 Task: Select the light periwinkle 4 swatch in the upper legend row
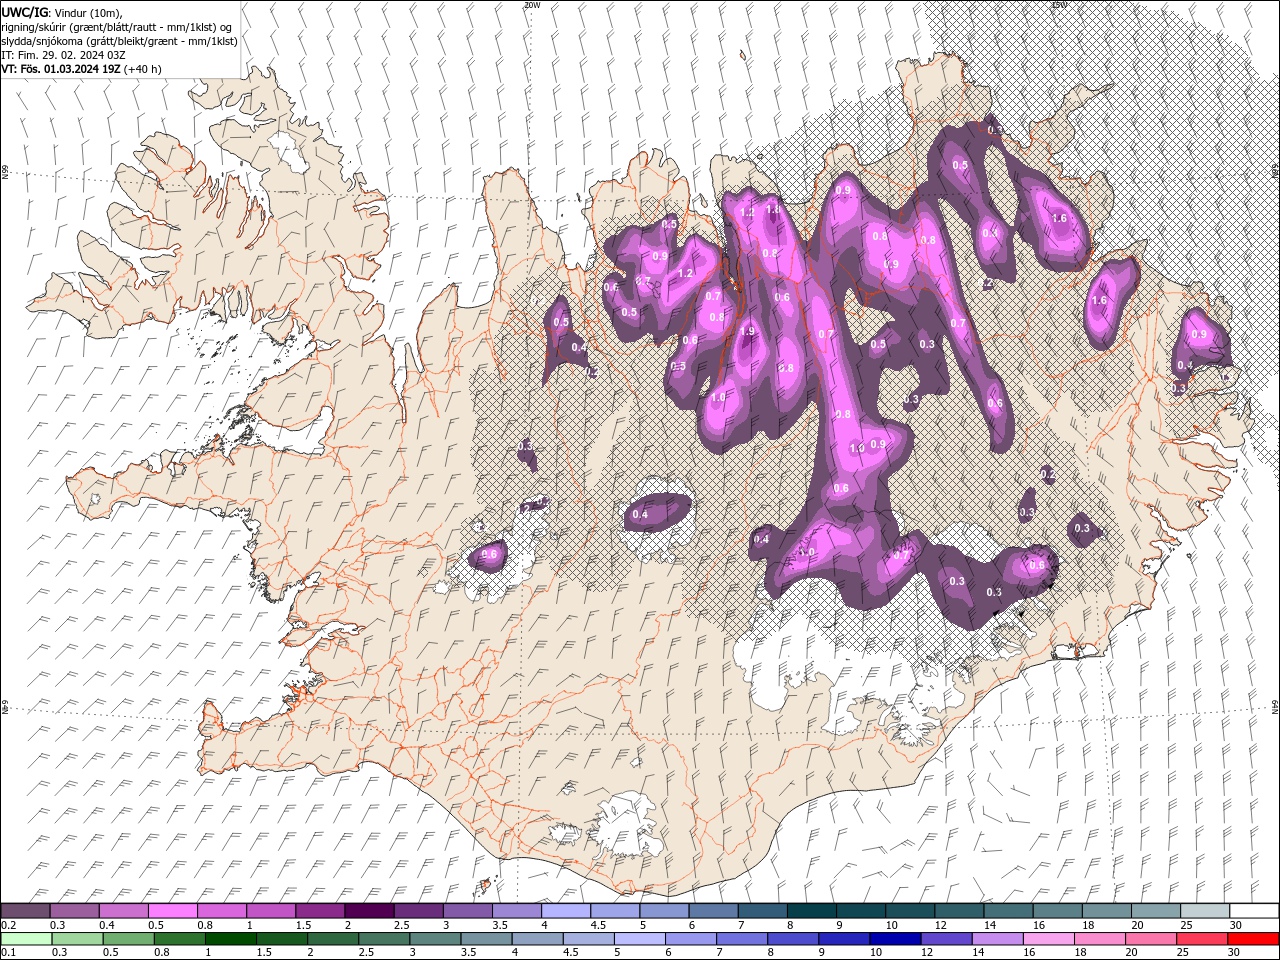pyautogui.click(x=566, y=910)
